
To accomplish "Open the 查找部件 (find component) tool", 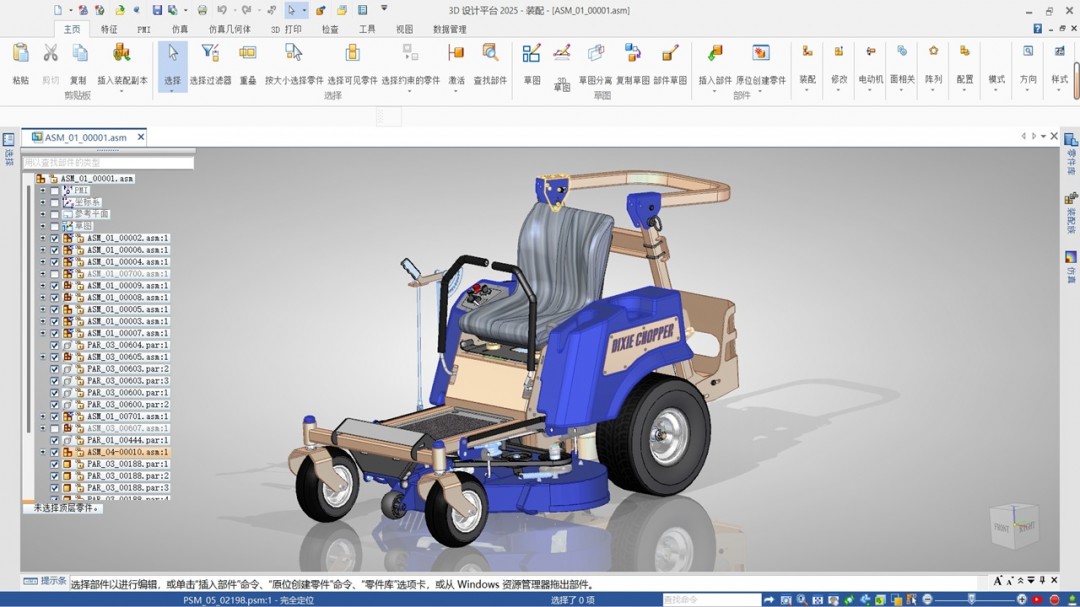I will (x=490, y=54).
